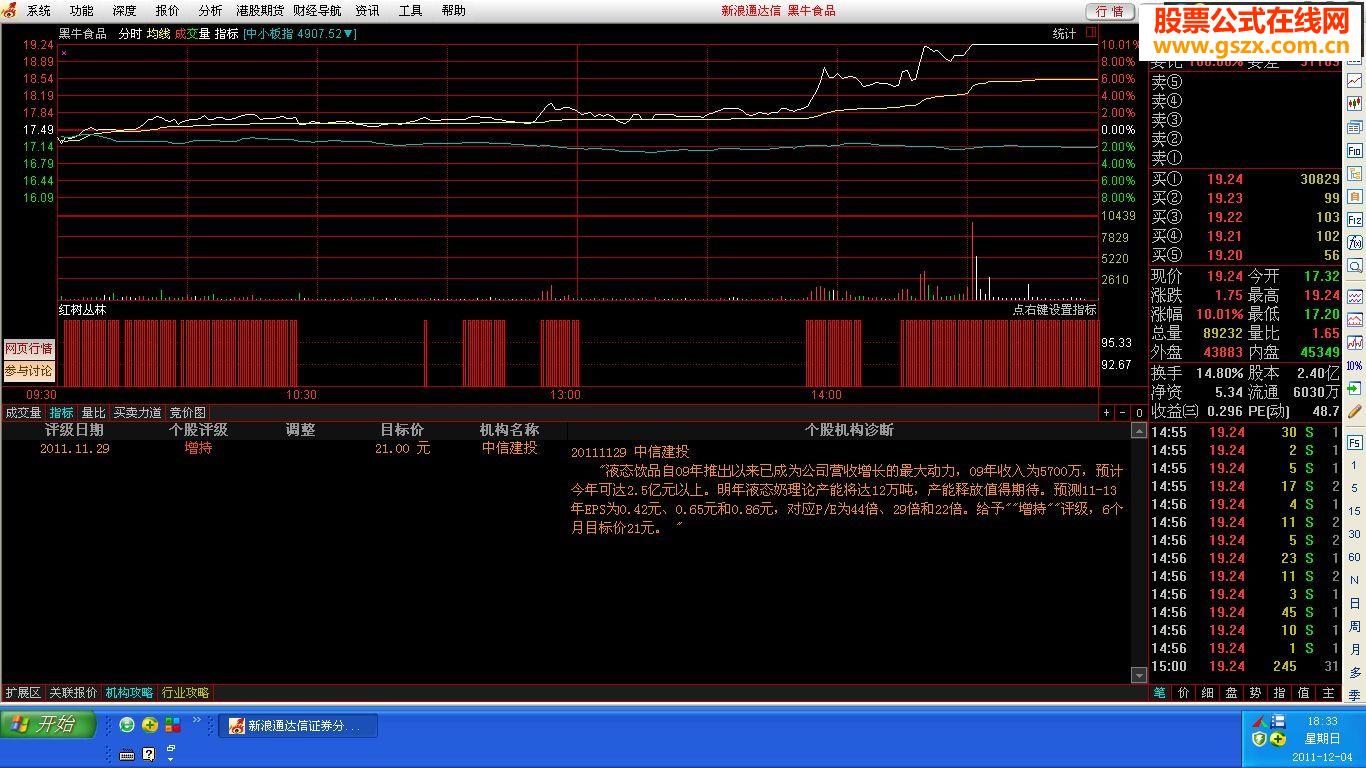Screen dimensions: 1366x768
Task: Open the wave chart icon below magnifier
Action: coord(1355,297)
